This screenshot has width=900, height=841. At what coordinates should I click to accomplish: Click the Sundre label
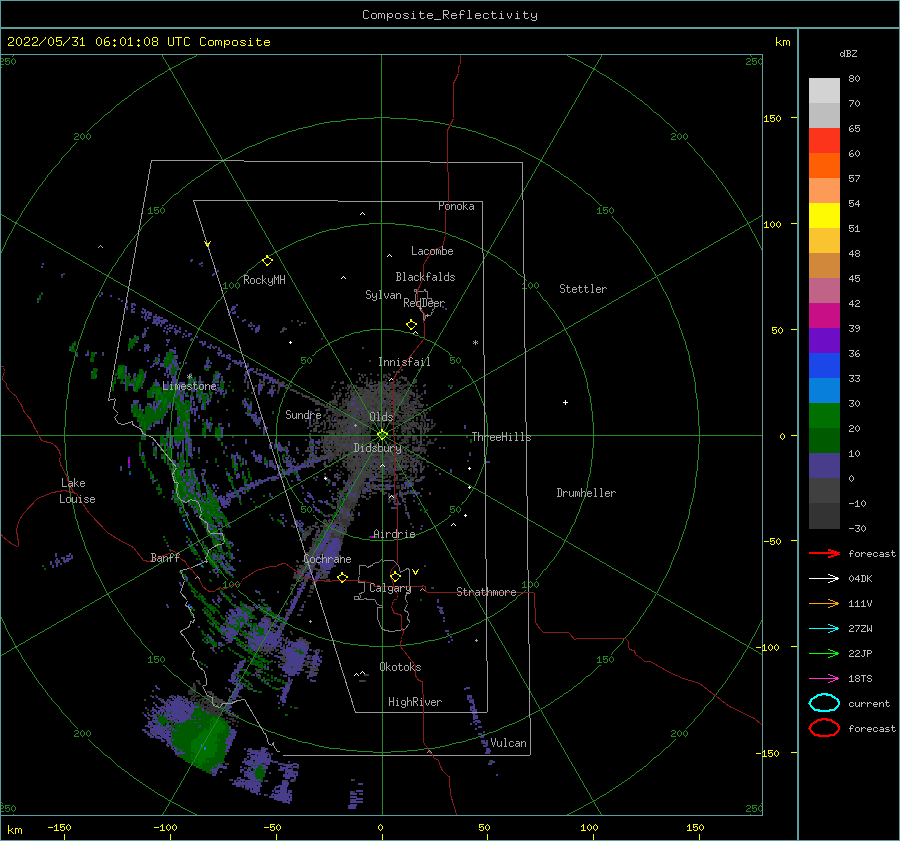tap(303, 414)
